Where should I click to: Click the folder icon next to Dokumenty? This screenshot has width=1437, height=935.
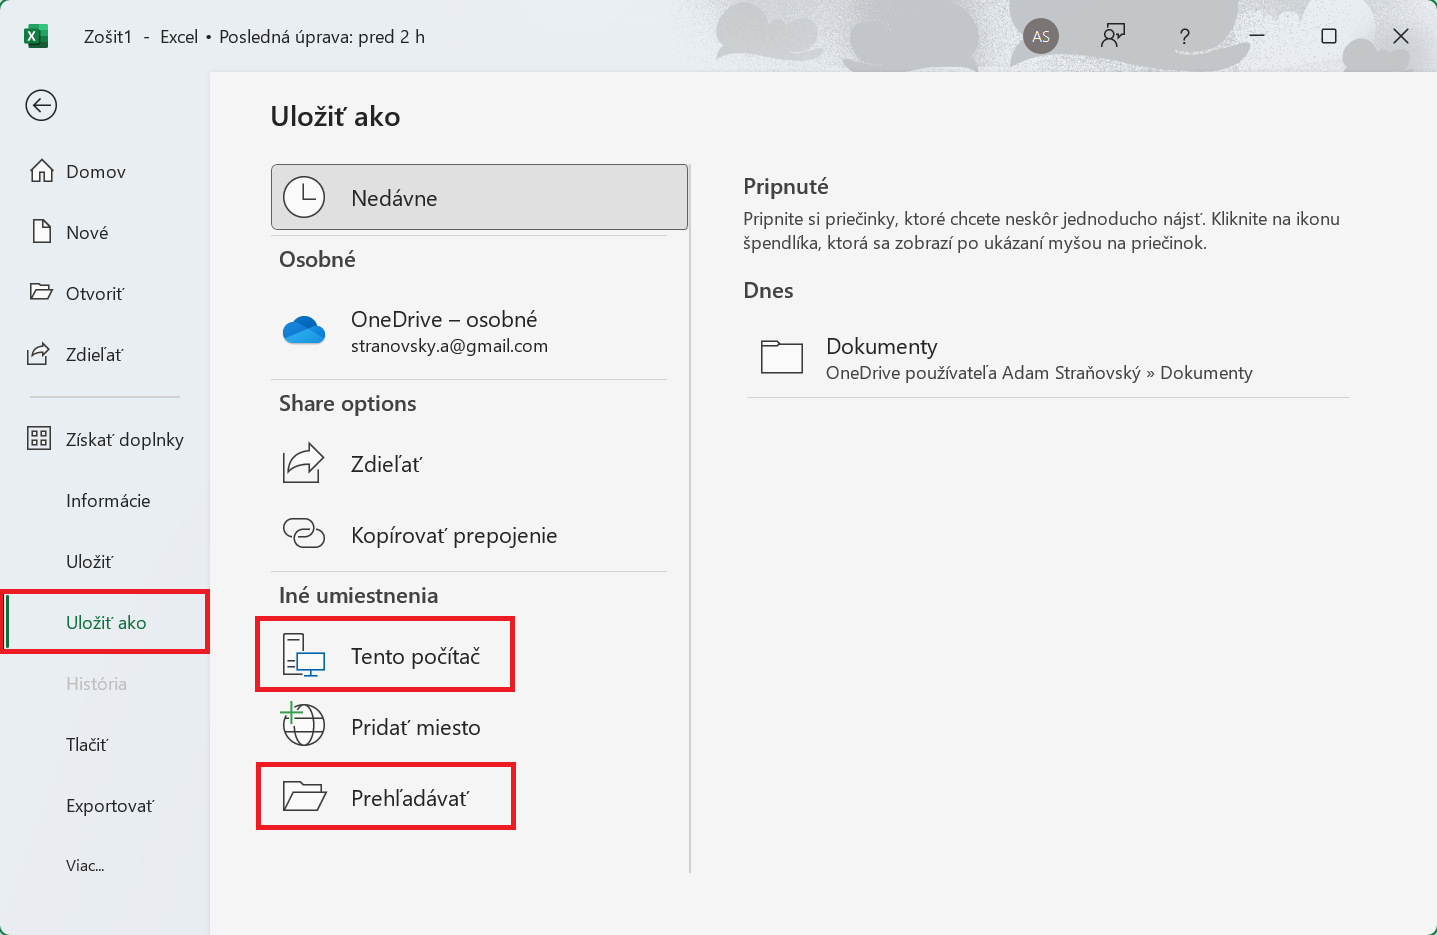point(782,357)
